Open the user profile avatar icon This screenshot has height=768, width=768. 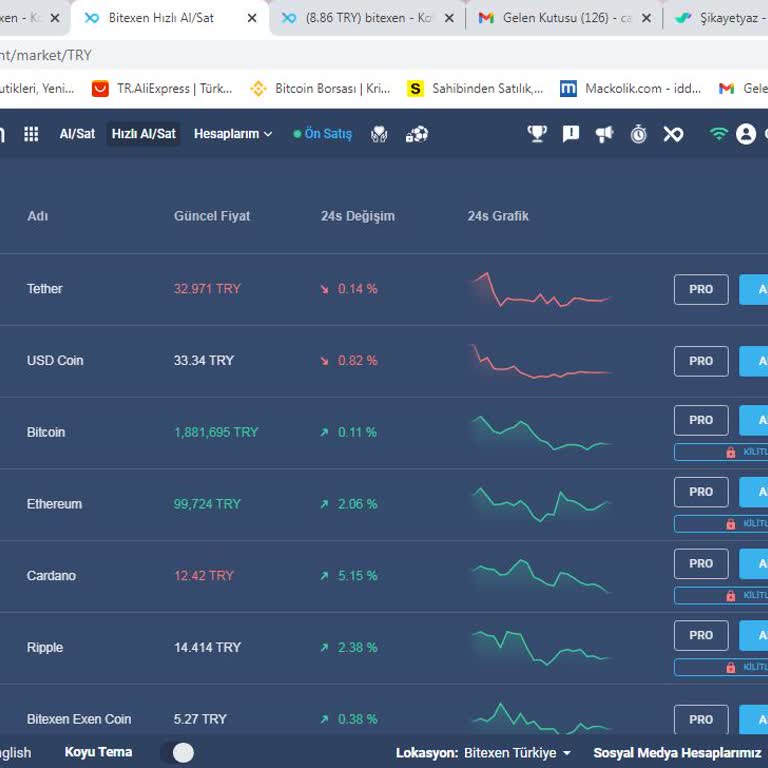tap(745, 134)
